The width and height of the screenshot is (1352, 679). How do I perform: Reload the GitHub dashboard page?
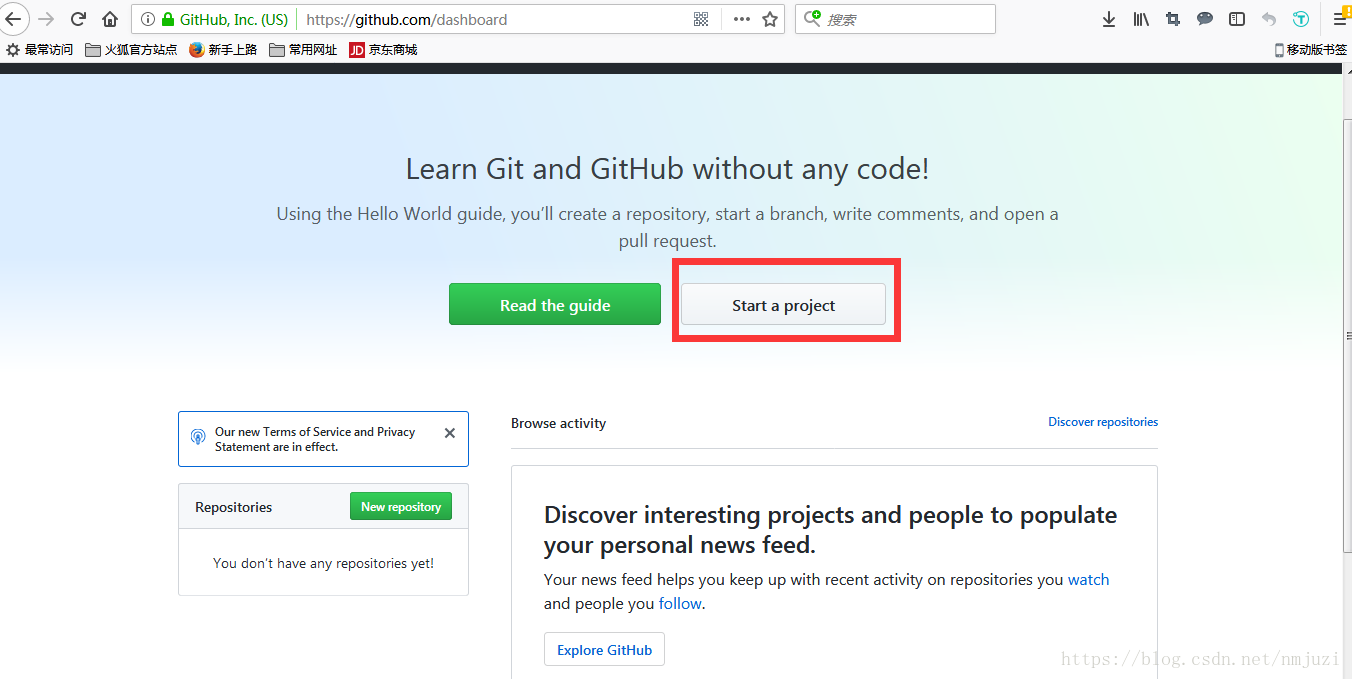78,19
